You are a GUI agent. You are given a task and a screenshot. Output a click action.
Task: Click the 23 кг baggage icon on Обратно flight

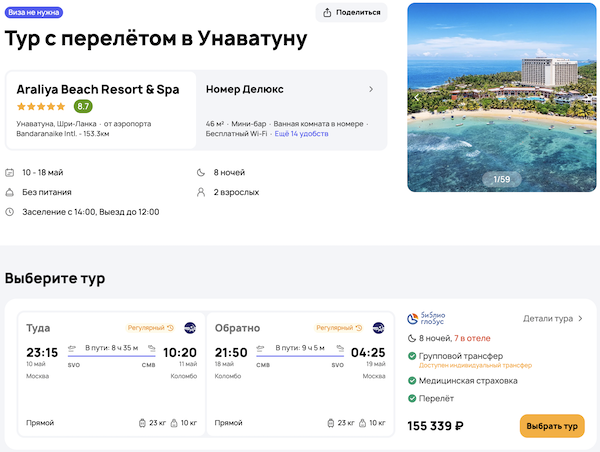click(329, 423)
